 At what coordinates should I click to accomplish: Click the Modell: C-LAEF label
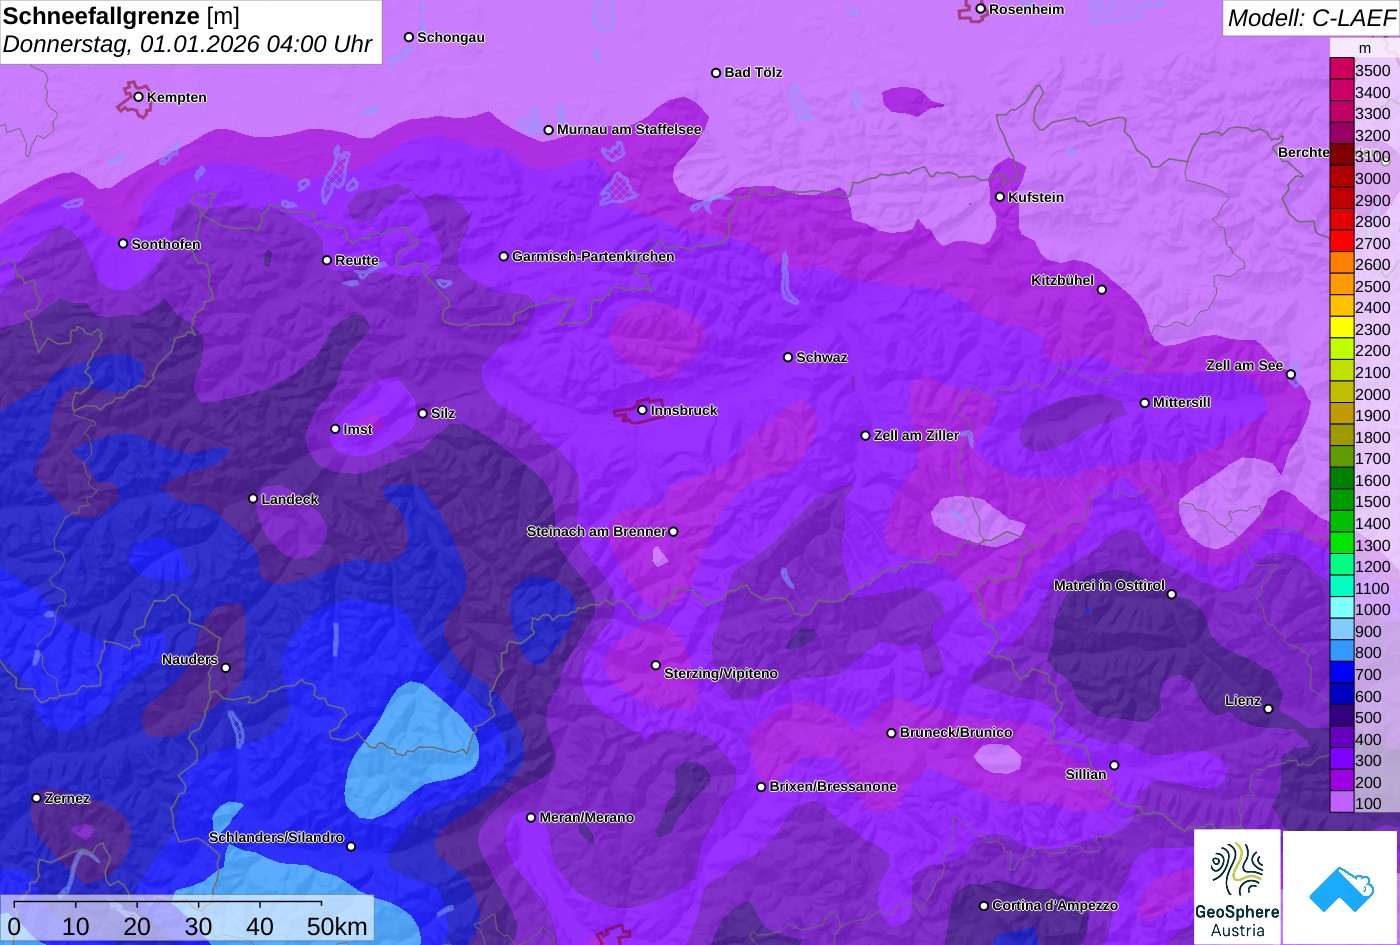1310,18
